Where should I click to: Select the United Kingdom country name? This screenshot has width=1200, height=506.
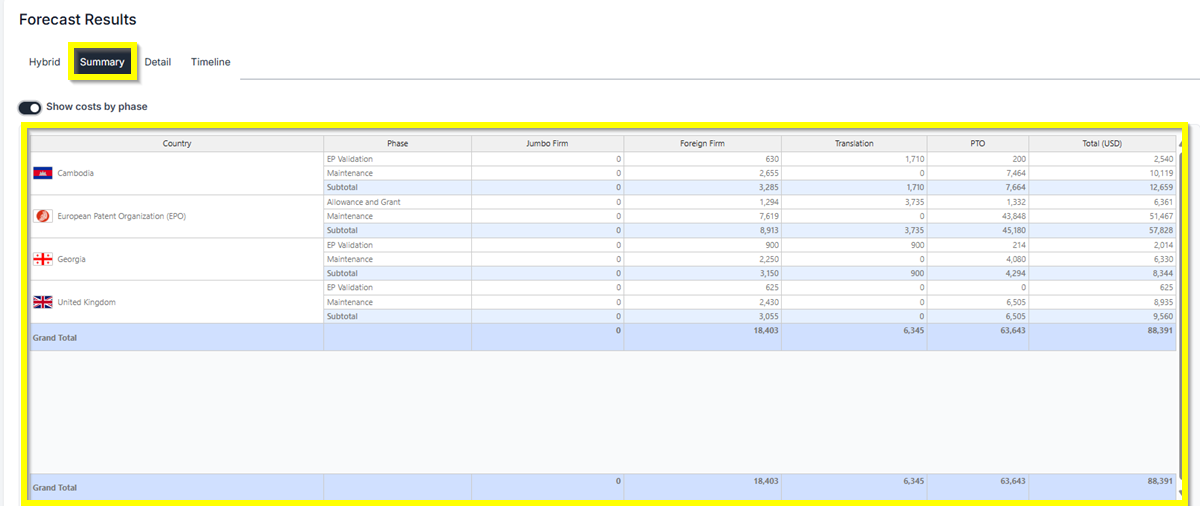point(86,302)
